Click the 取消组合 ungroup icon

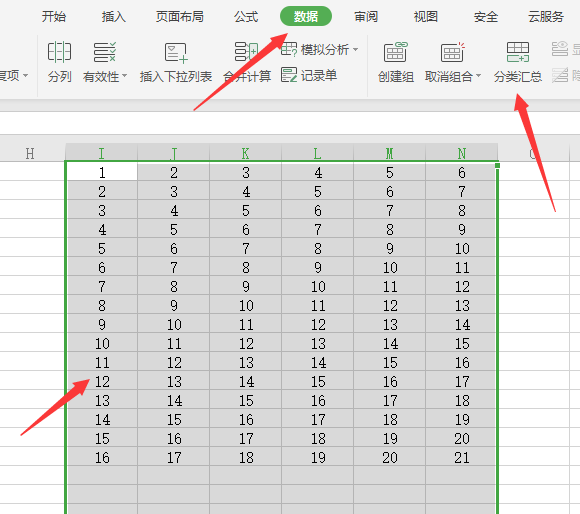452,52
